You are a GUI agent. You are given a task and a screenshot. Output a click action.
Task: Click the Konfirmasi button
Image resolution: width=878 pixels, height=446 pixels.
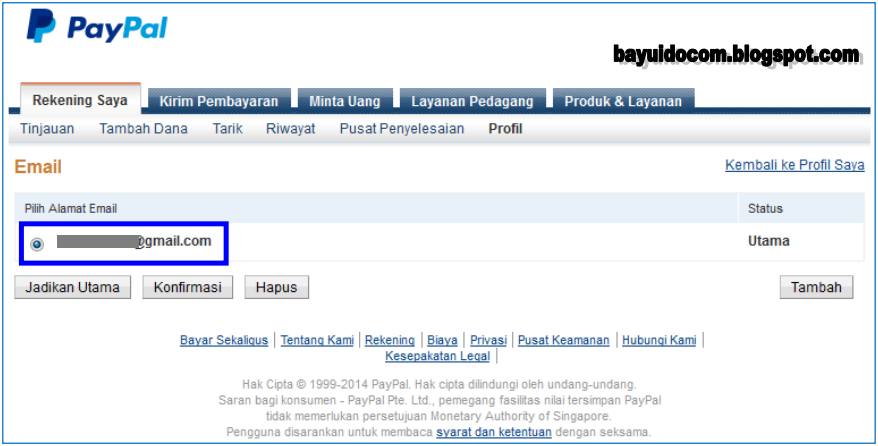[x=188, y=287]
